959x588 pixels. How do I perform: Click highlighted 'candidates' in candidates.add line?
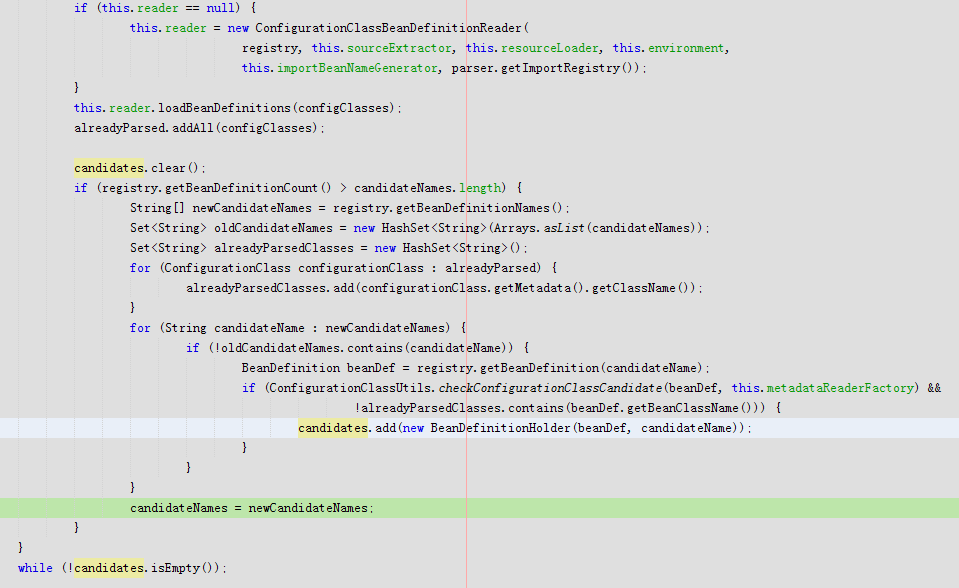click(x=333, y=428)
